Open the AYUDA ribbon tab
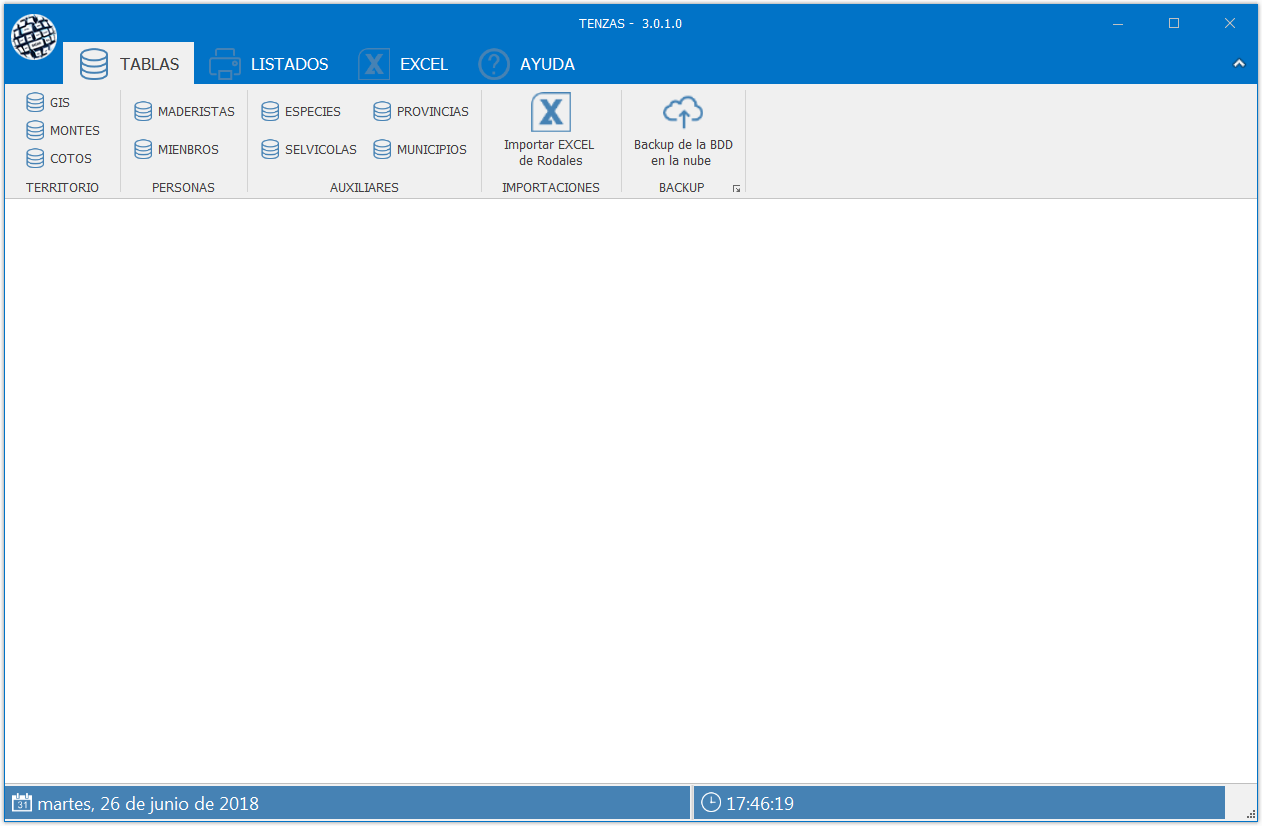This screenshot has width=1262, height=826. [527, 64]
